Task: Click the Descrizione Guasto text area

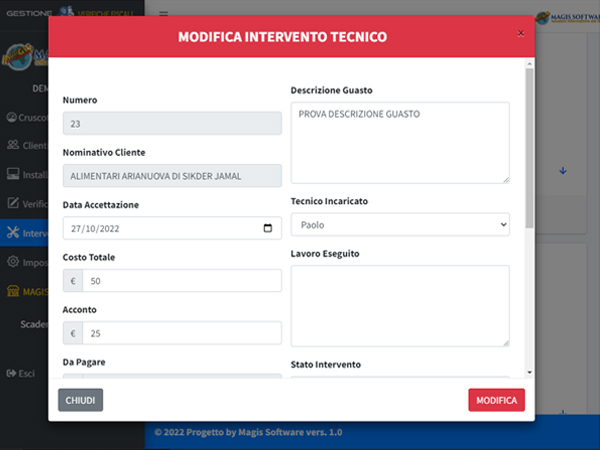Action: click(400, 143)
